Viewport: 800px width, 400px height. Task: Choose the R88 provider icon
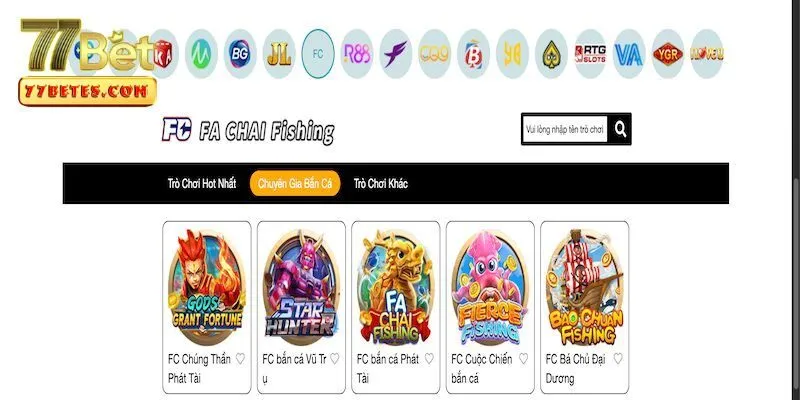[x=357, y=54]
